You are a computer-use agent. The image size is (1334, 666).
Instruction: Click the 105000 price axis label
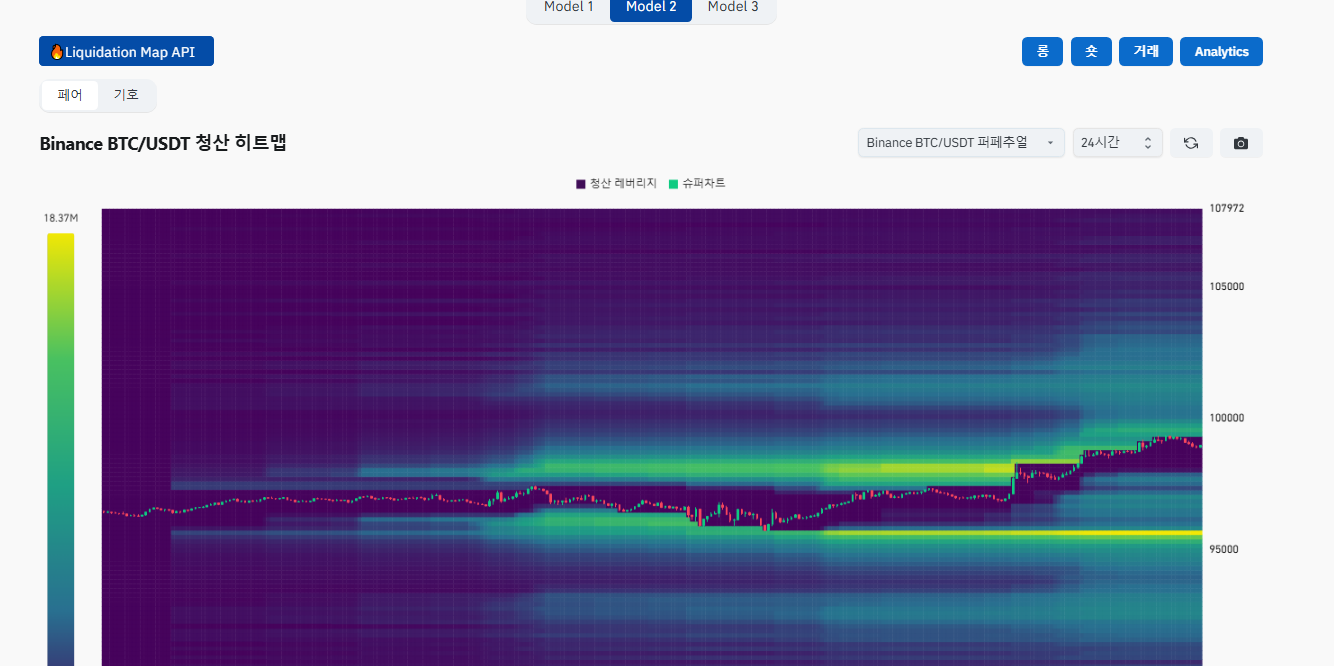[x=1226, y=286]
